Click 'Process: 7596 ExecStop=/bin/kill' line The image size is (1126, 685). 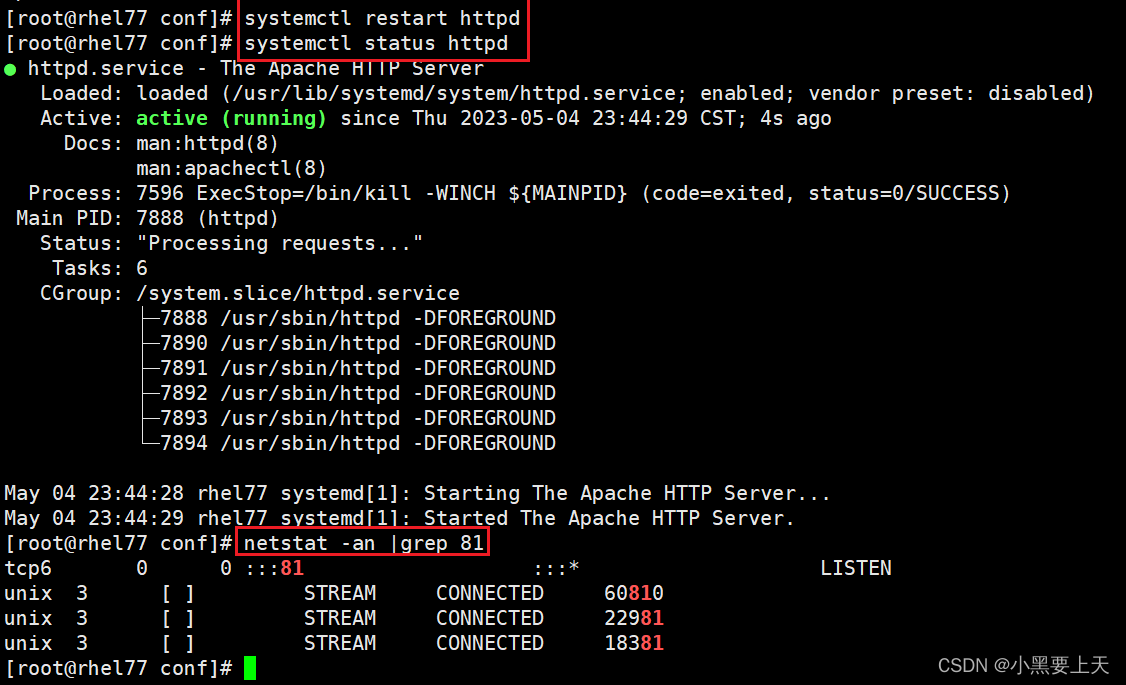click(x=220, y=193)
